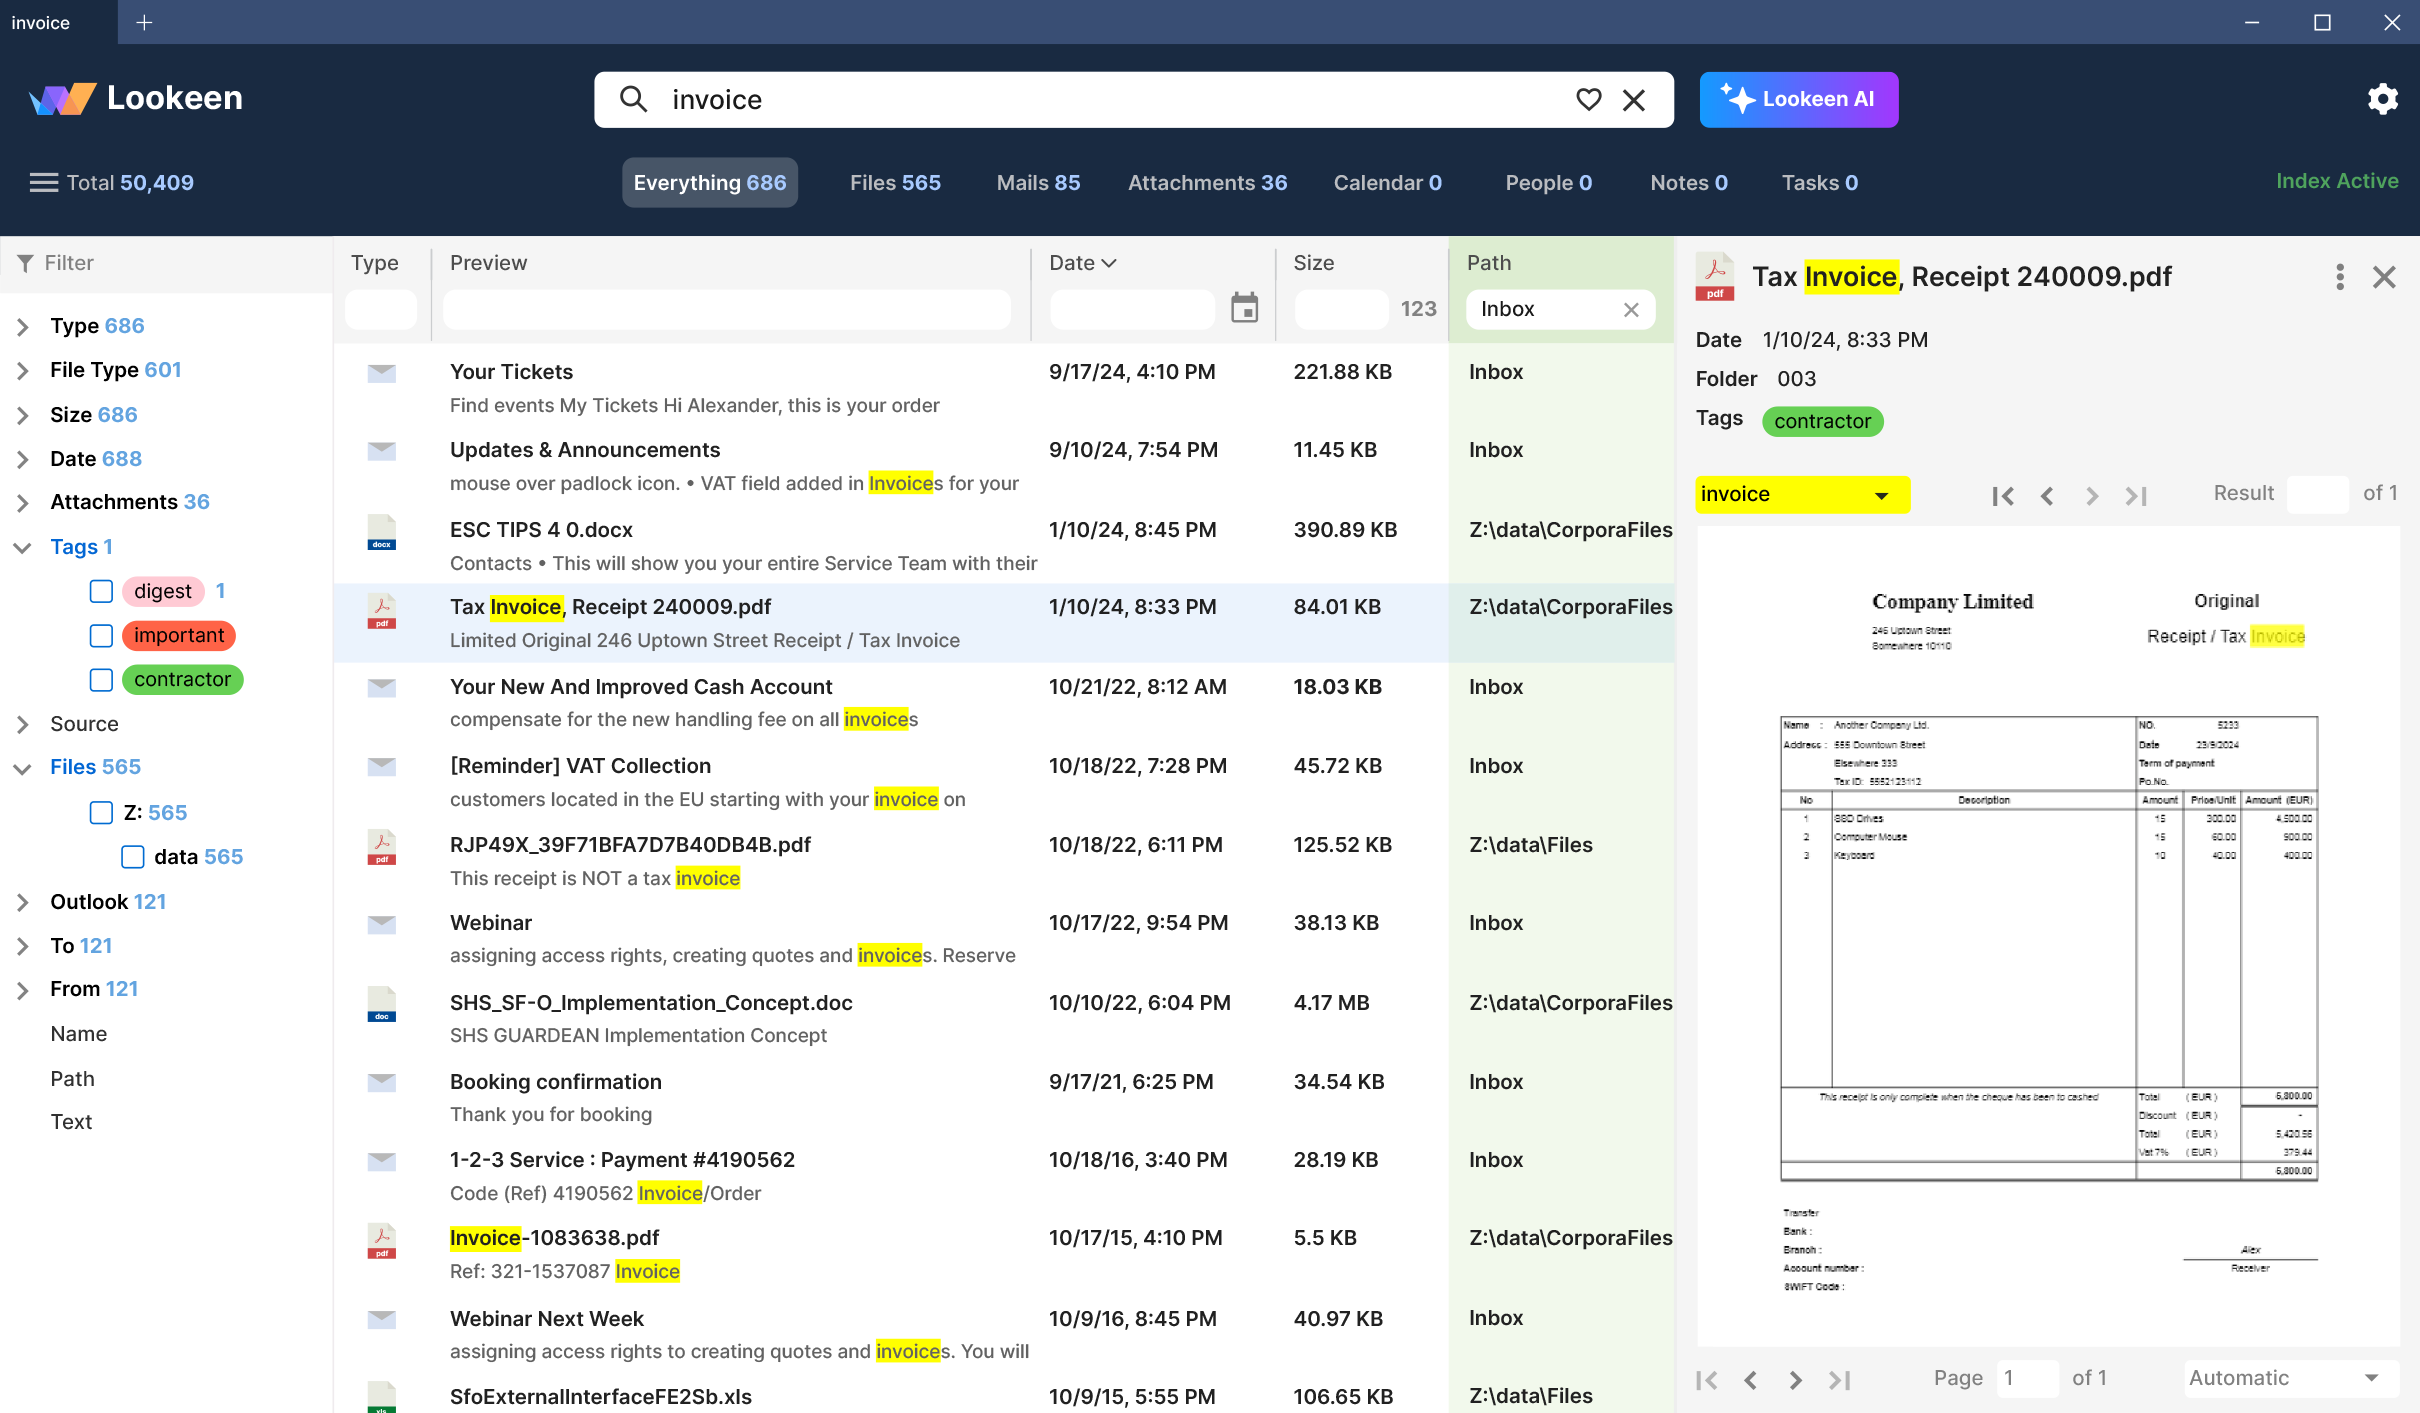Screen dimensions: 2420x1413
Task: Open the calendar date picker icon
Action: 1244,308
